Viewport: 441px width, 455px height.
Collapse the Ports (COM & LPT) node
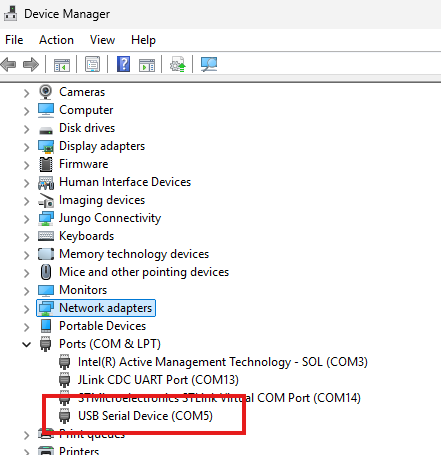coord(27,344)
